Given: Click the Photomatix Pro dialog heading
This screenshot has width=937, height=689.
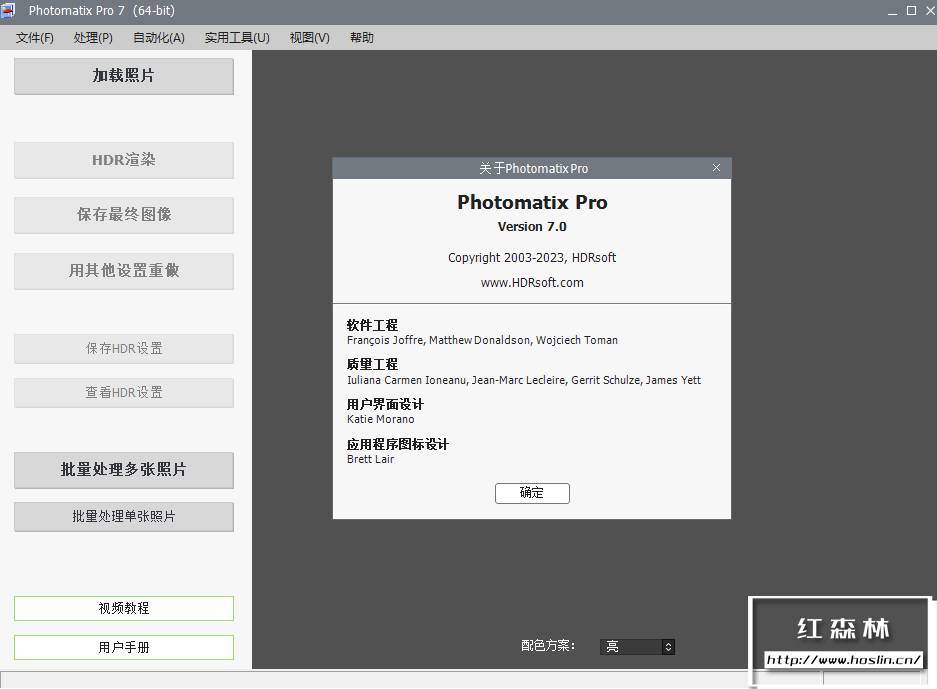Looking at the screenshot, I should (532, 203).
